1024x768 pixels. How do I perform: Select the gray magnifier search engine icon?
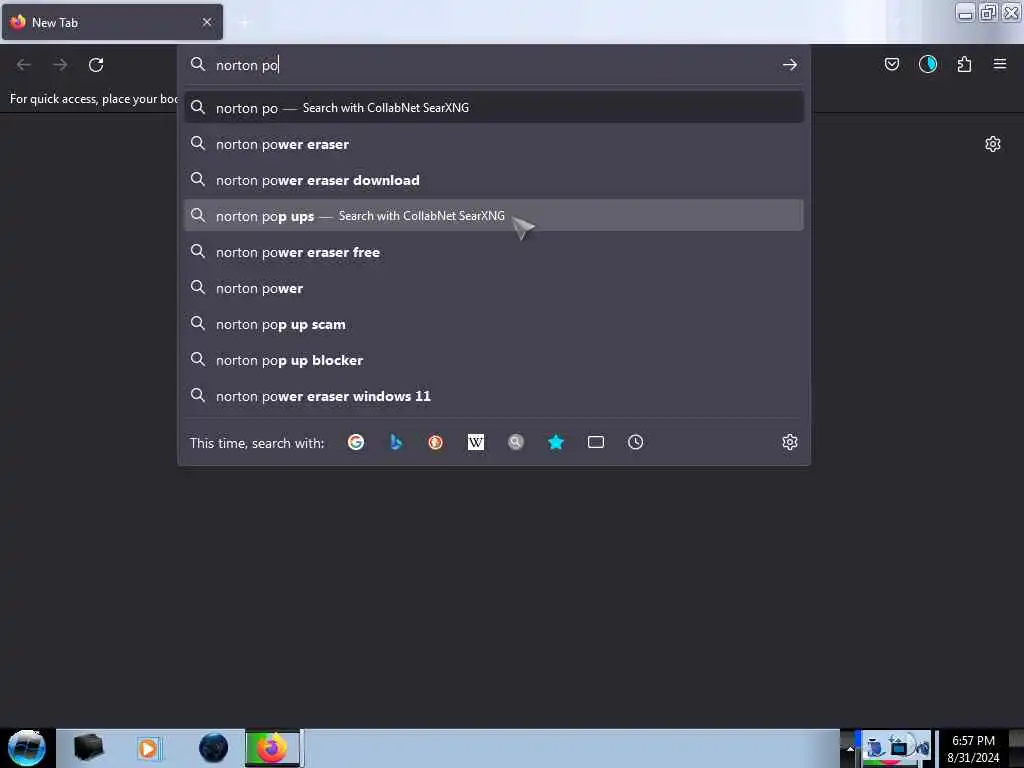pyautogui.click(x=516, y=442)
